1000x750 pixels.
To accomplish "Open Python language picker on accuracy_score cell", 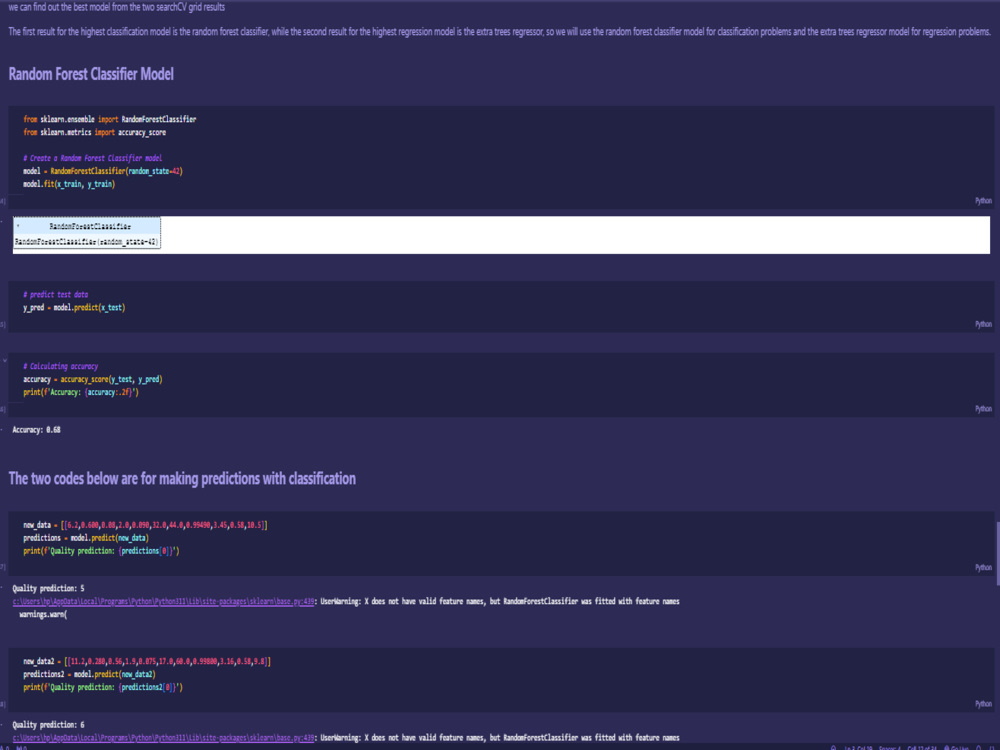I will click(x=983, y=409).
